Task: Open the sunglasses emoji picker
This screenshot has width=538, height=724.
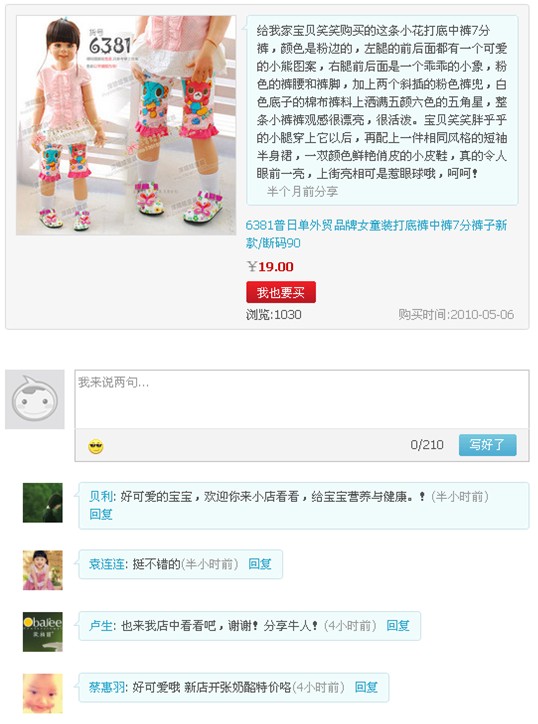Action: point(96,446)
